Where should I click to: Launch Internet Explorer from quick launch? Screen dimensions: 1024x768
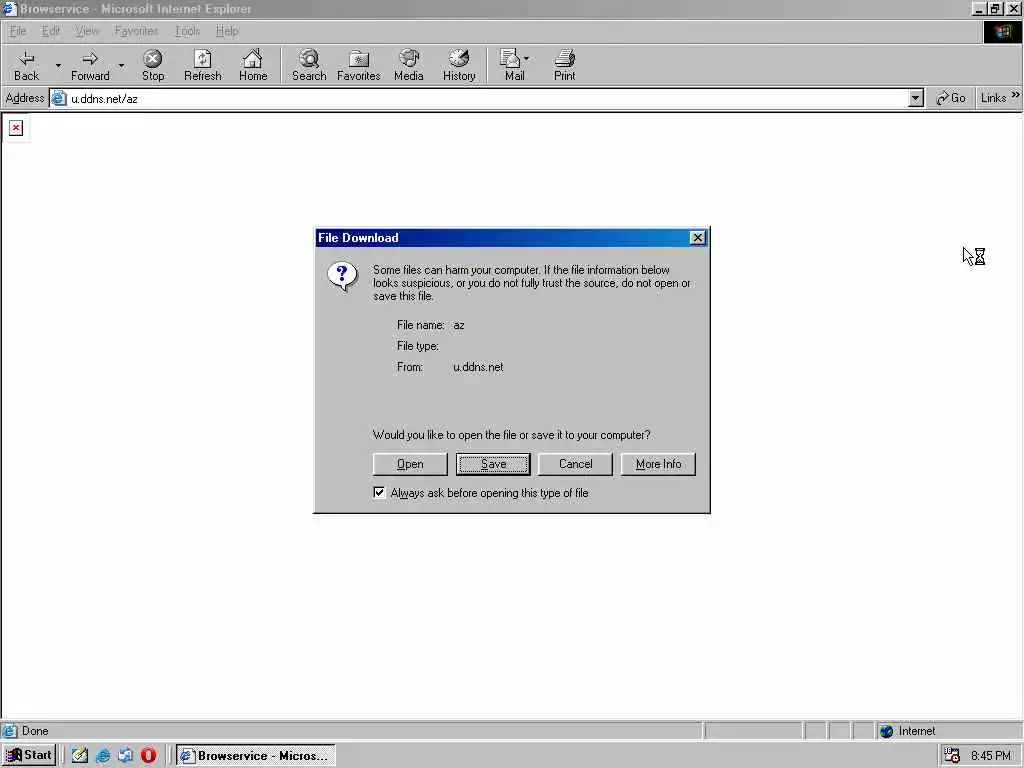pos(103,755)
